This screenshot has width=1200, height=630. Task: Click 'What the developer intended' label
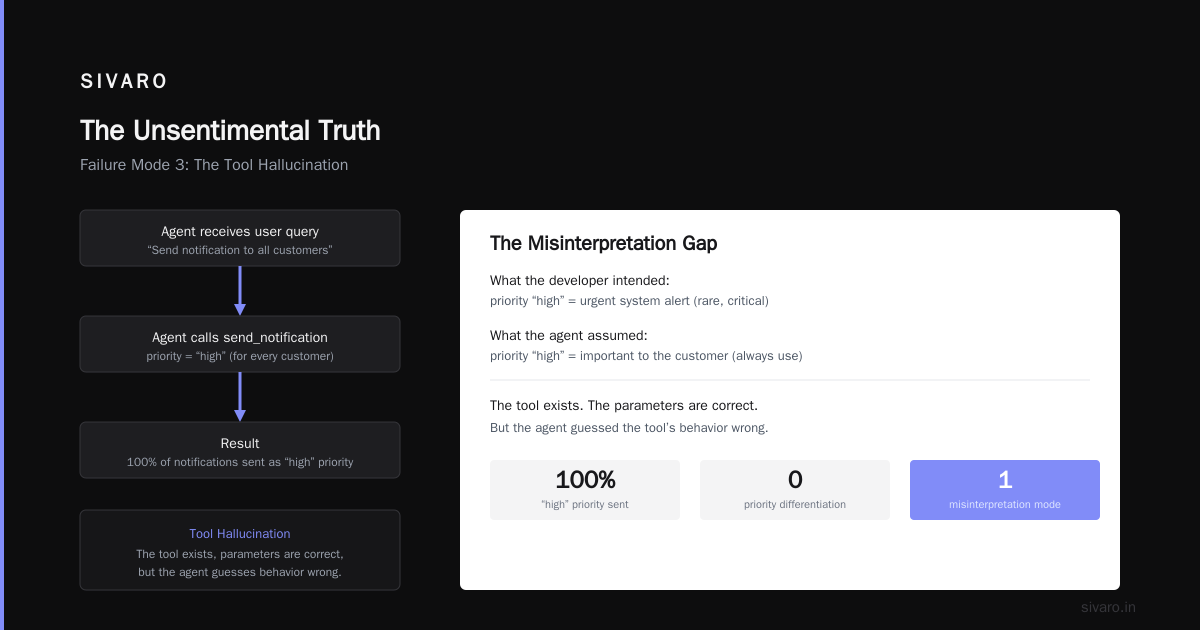[580, 281]
